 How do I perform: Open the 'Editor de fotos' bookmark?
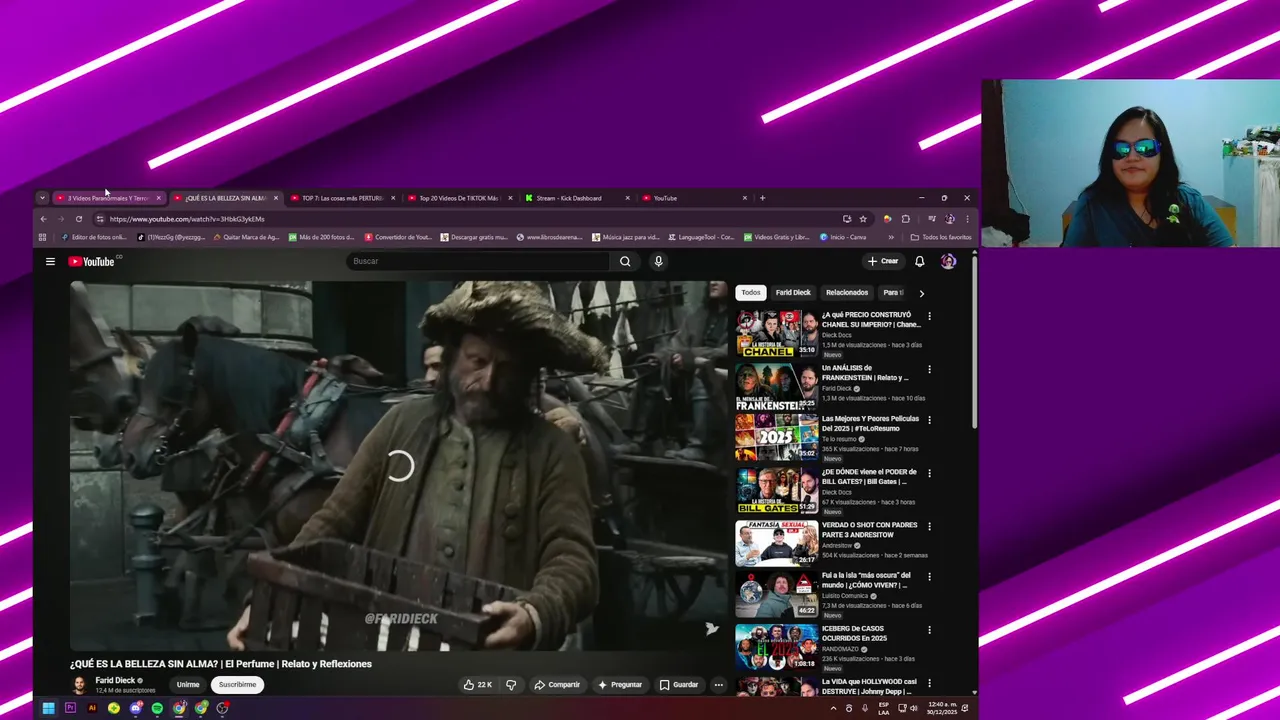click(x=94, y=237)
